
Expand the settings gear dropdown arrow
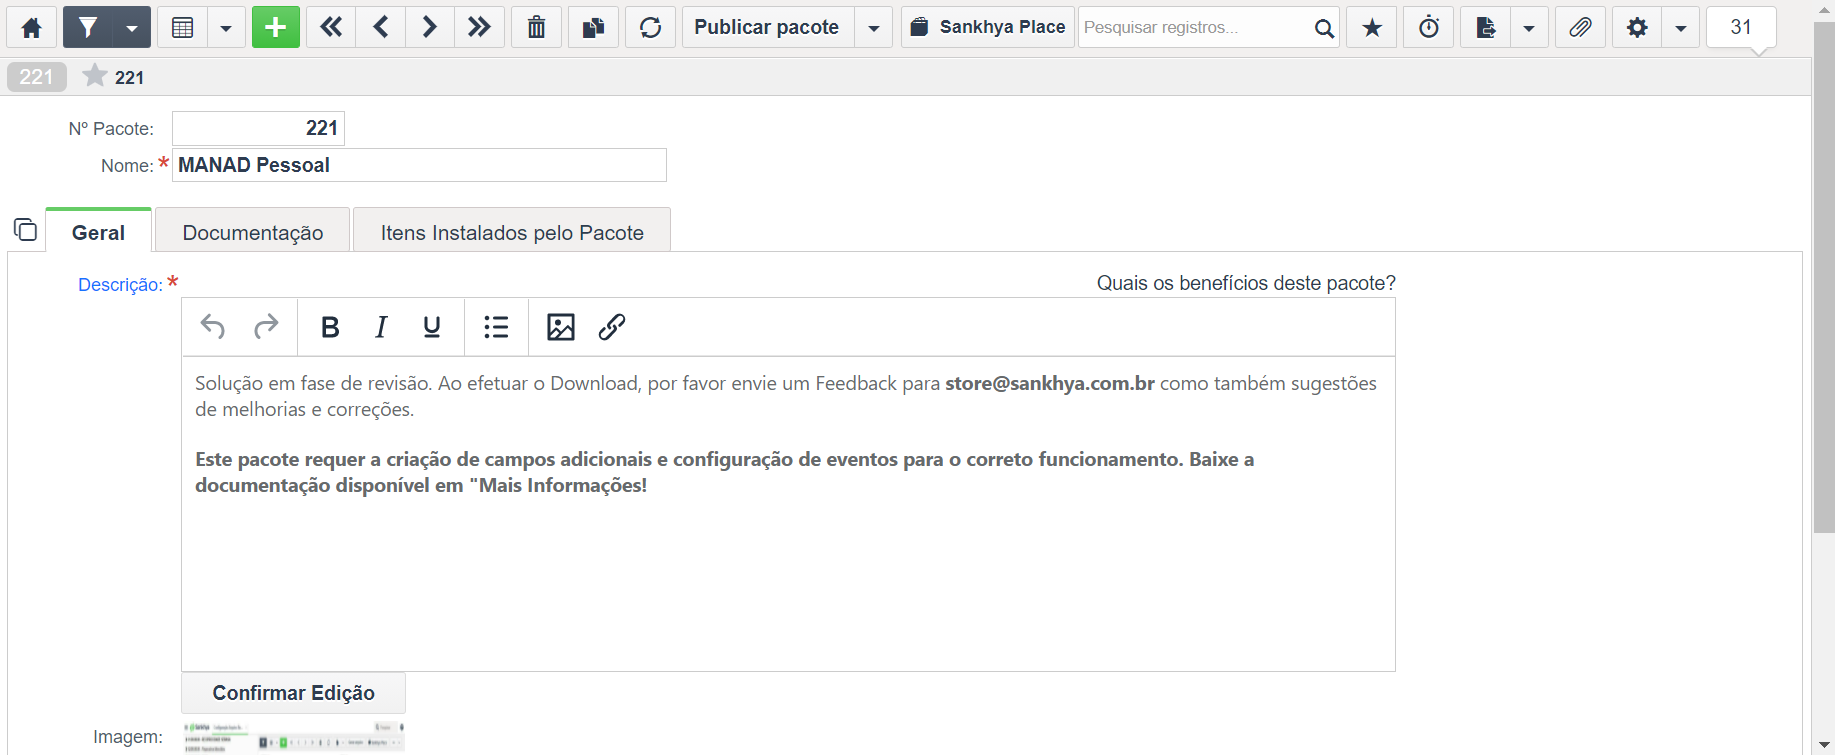pyautogui.click(x=1681, y=27)
